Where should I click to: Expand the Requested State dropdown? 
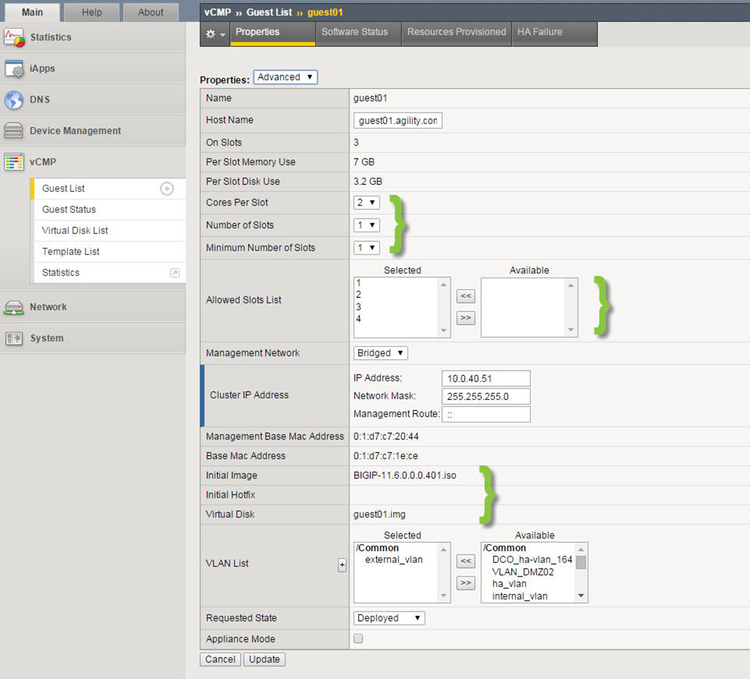point(389,618)
